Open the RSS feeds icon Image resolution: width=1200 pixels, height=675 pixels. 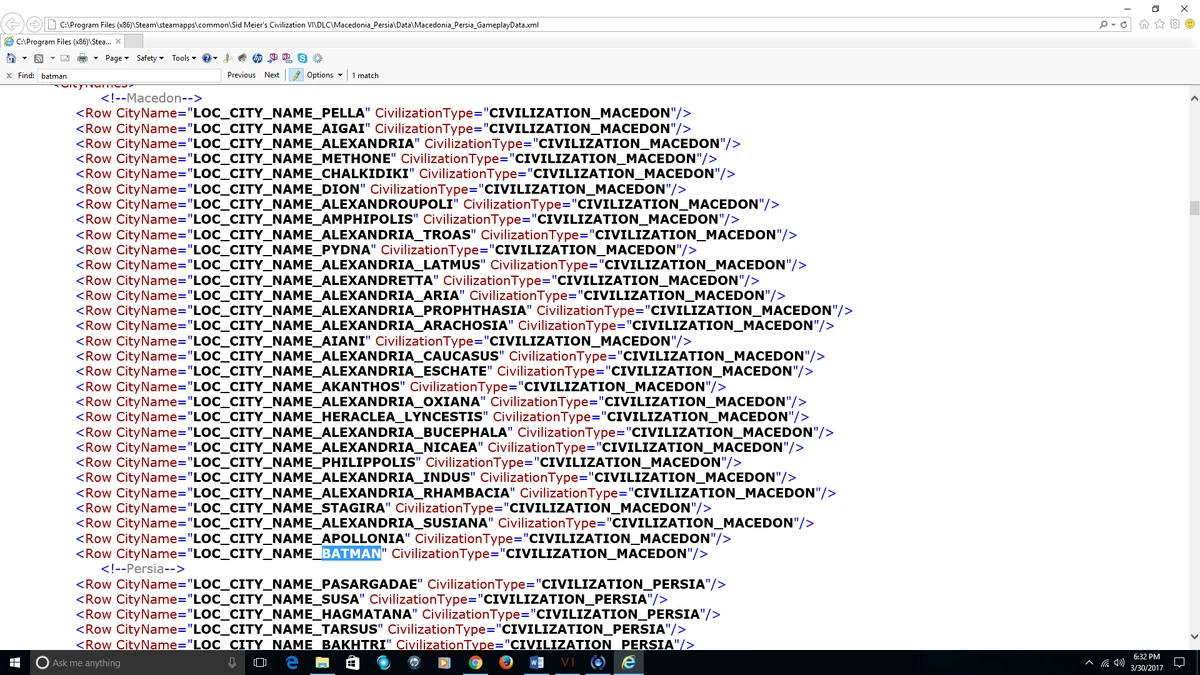click(39, 58)
